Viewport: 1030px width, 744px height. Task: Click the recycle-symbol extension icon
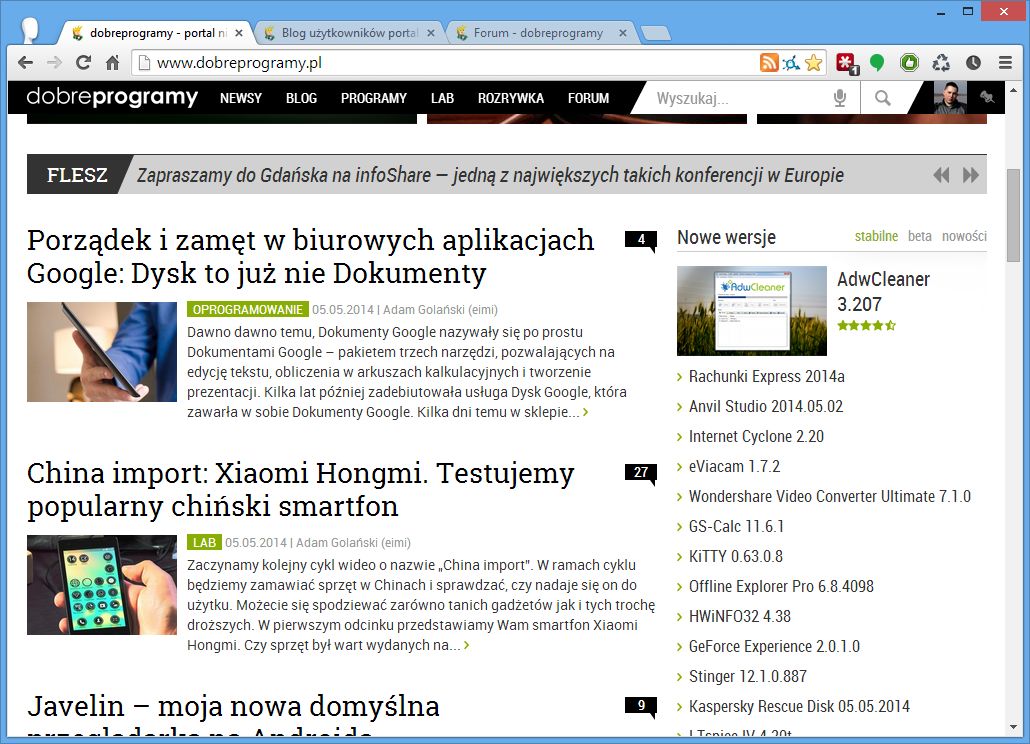point(940,62)
